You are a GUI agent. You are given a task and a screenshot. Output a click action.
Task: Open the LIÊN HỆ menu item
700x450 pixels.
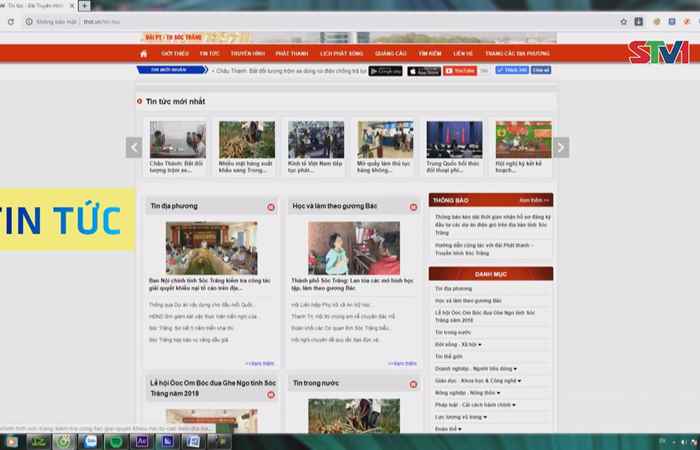click(x=463, y=54)
